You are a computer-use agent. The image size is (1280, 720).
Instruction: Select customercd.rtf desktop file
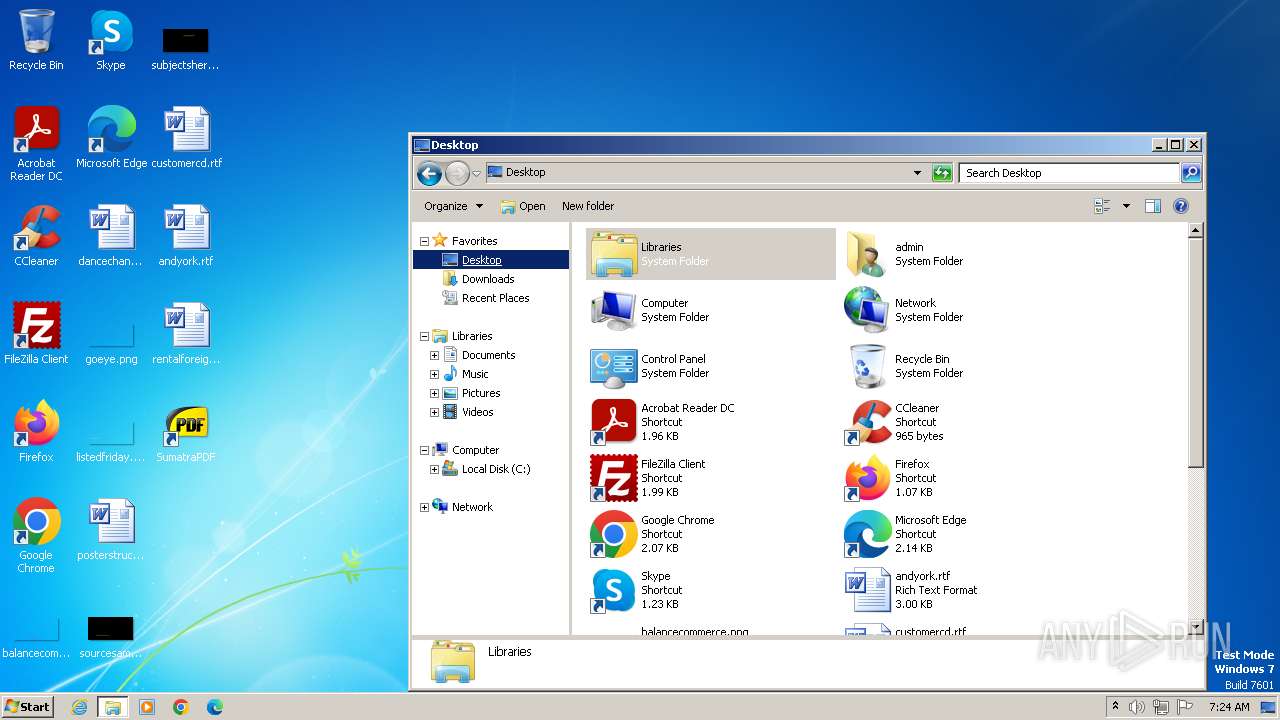point(186,138)
